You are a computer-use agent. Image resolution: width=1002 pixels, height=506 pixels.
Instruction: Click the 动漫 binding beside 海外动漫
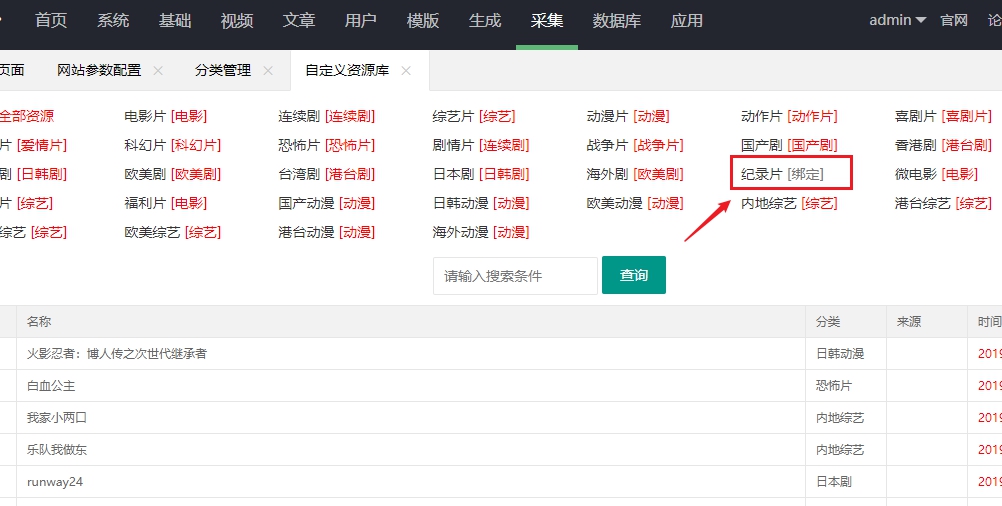click(x=513, y=233)
